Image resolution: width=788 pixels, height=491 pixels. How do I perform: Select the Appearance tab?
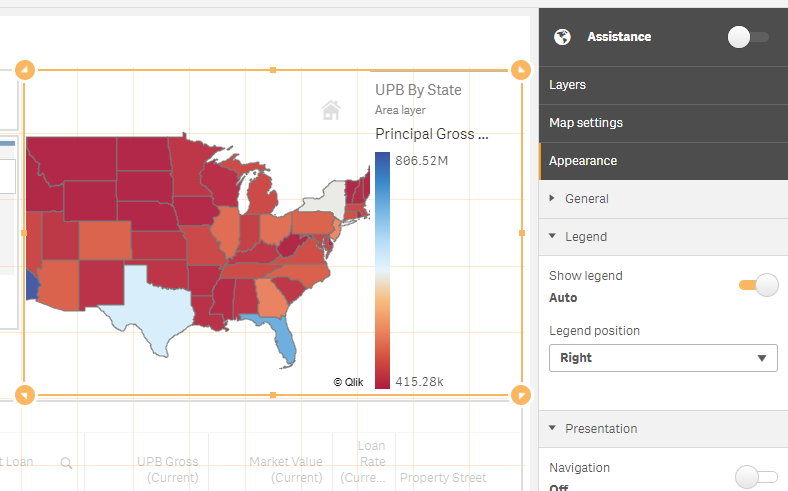pos(583,161)
